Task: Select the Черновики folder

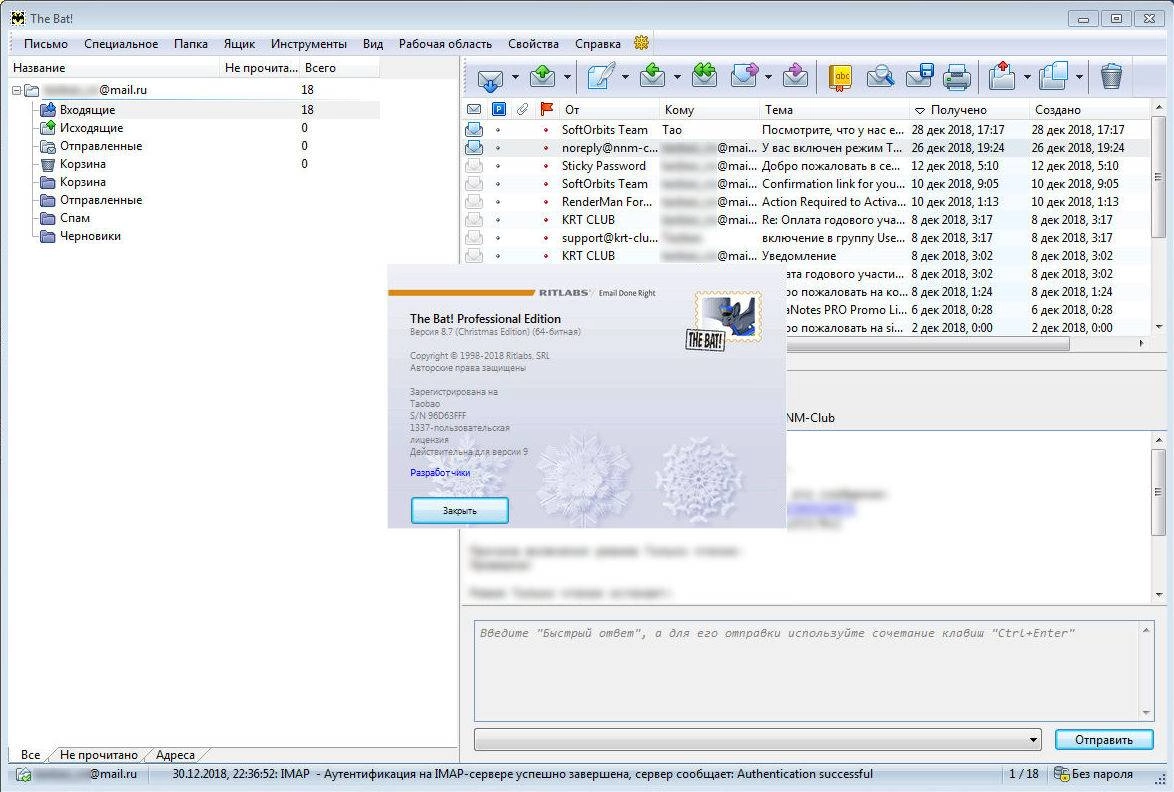Action: pos(90,236)
